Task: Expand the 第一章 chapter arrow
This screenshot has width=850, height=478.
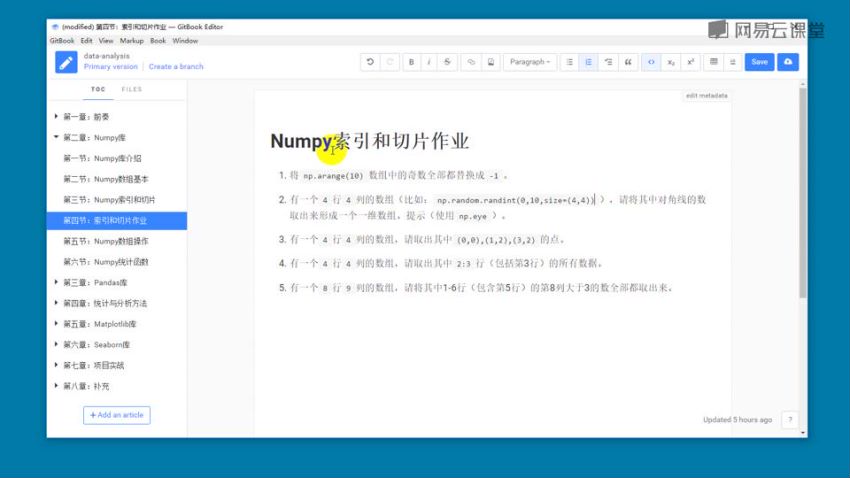Action: coord(56,116)
